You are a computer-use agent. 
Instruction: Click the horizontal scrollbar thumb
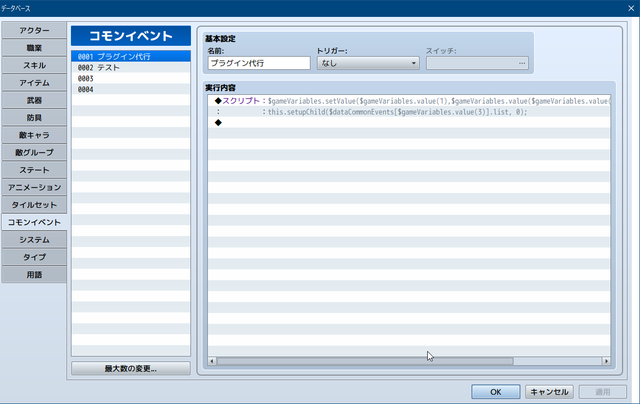click(365, 361)
